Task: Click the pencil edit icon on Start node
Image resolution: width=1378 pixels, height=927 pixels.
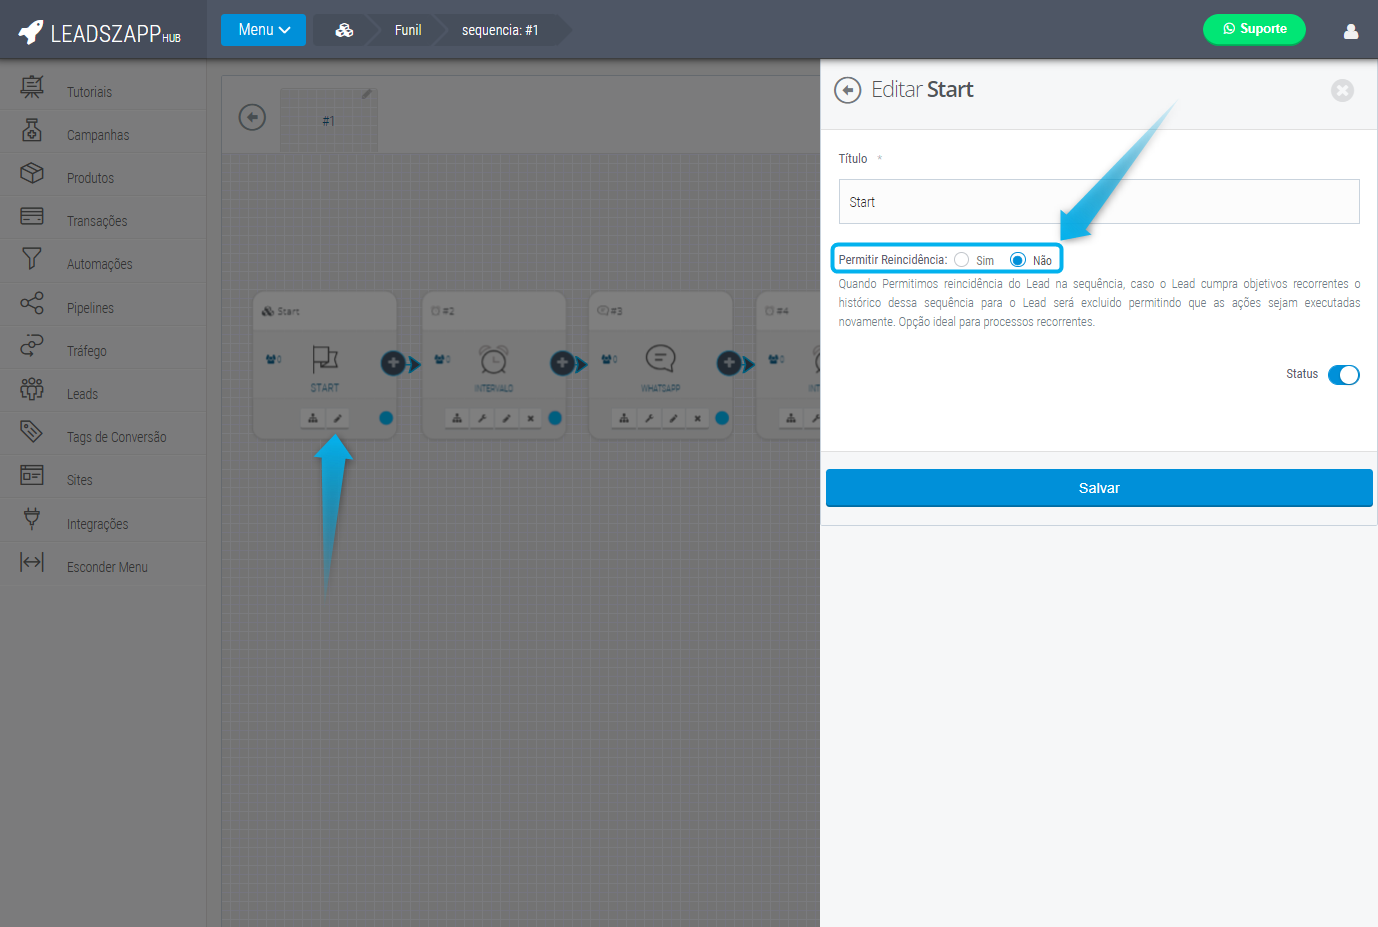Action: (337, 418)
